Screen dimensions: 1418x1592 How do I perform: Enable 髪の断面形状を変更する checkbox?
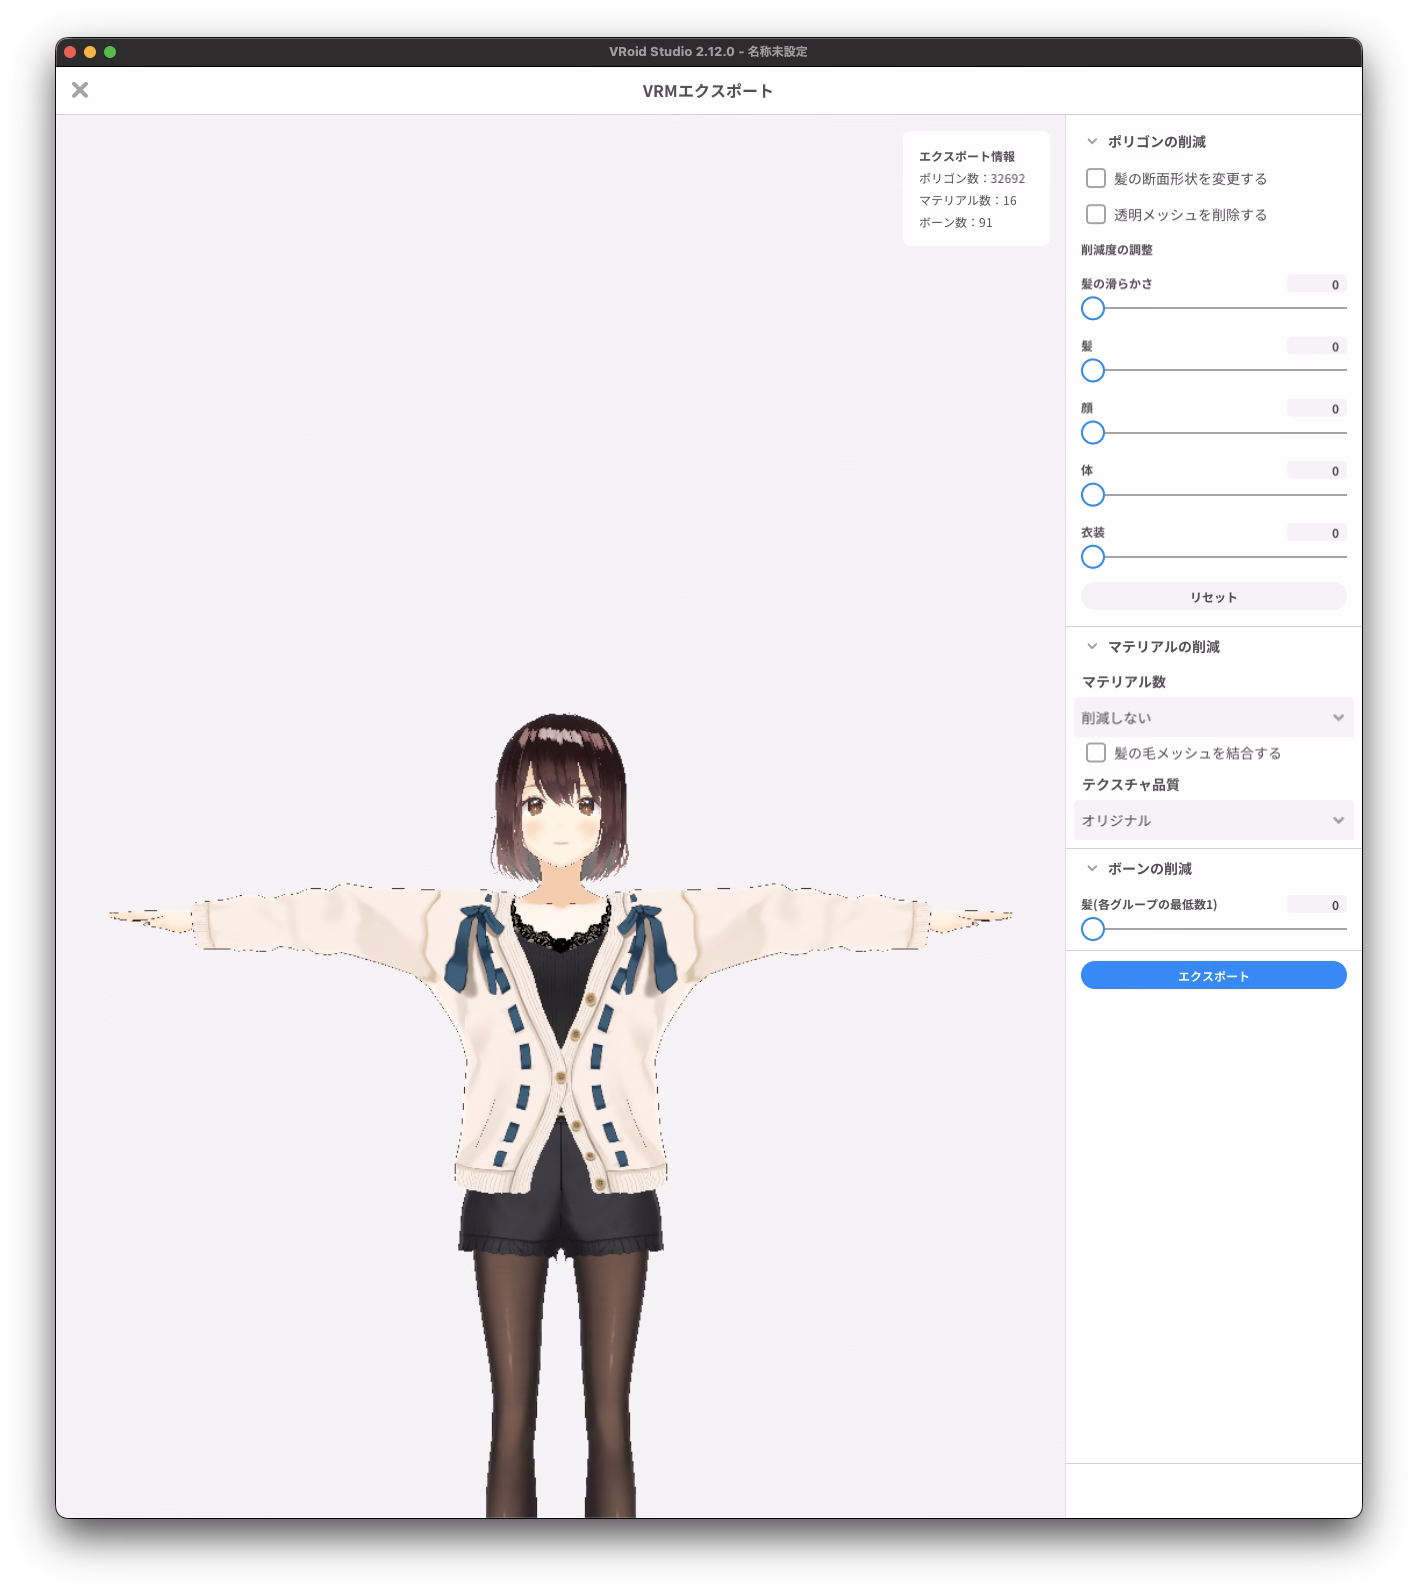click(x=1096, y=178)
